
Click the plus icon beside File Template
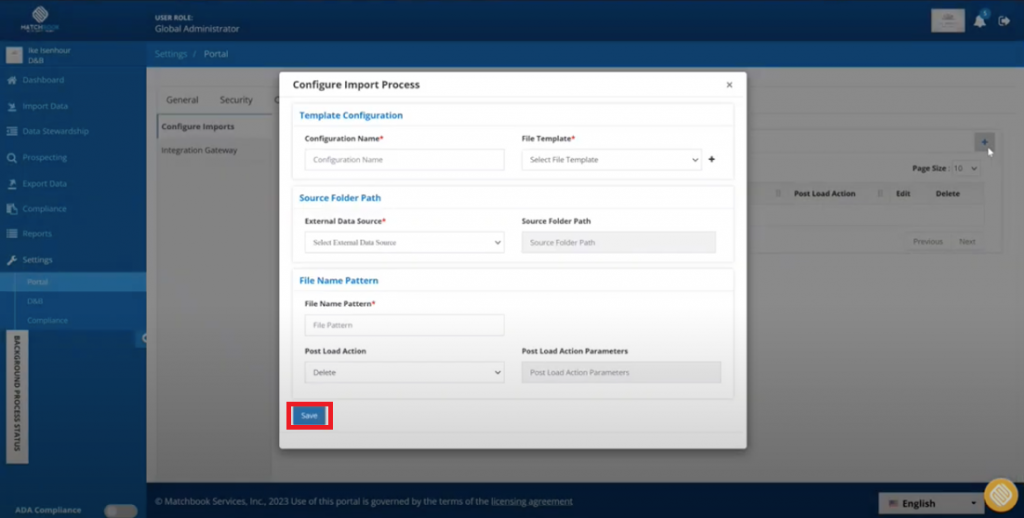pyautogui.click(x=712, y=159)
